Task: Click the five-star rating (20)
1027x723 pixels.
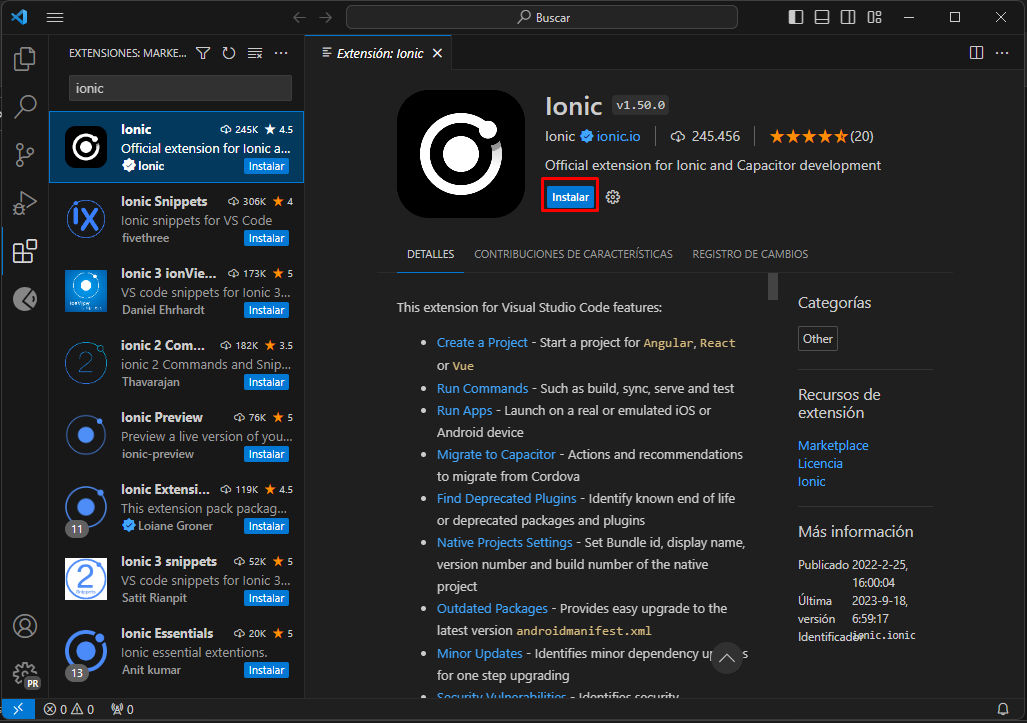Action: click(821, 136)
